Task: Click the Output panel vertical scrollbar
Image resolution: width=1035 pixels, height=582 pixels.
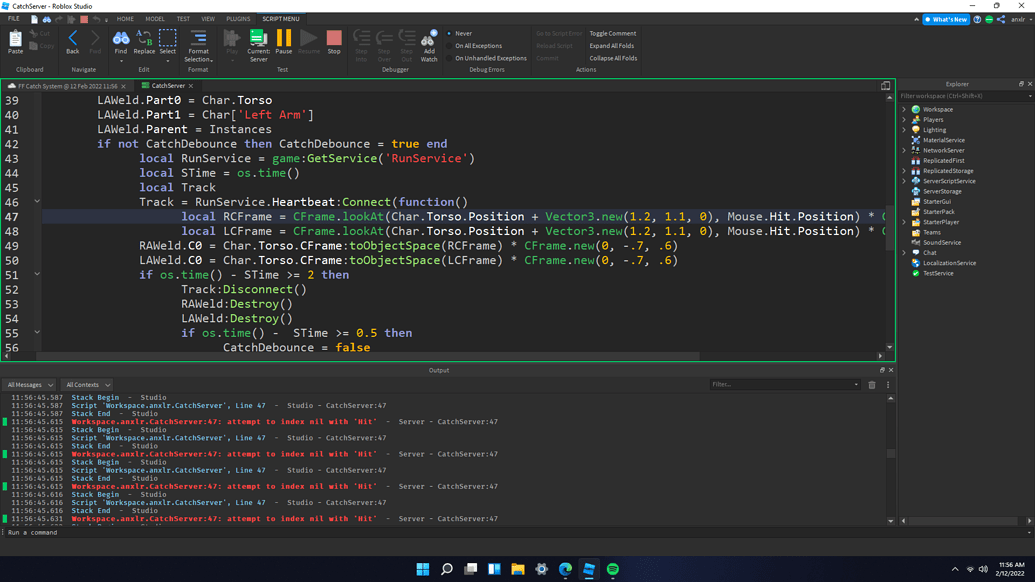Action: [890, 453]
